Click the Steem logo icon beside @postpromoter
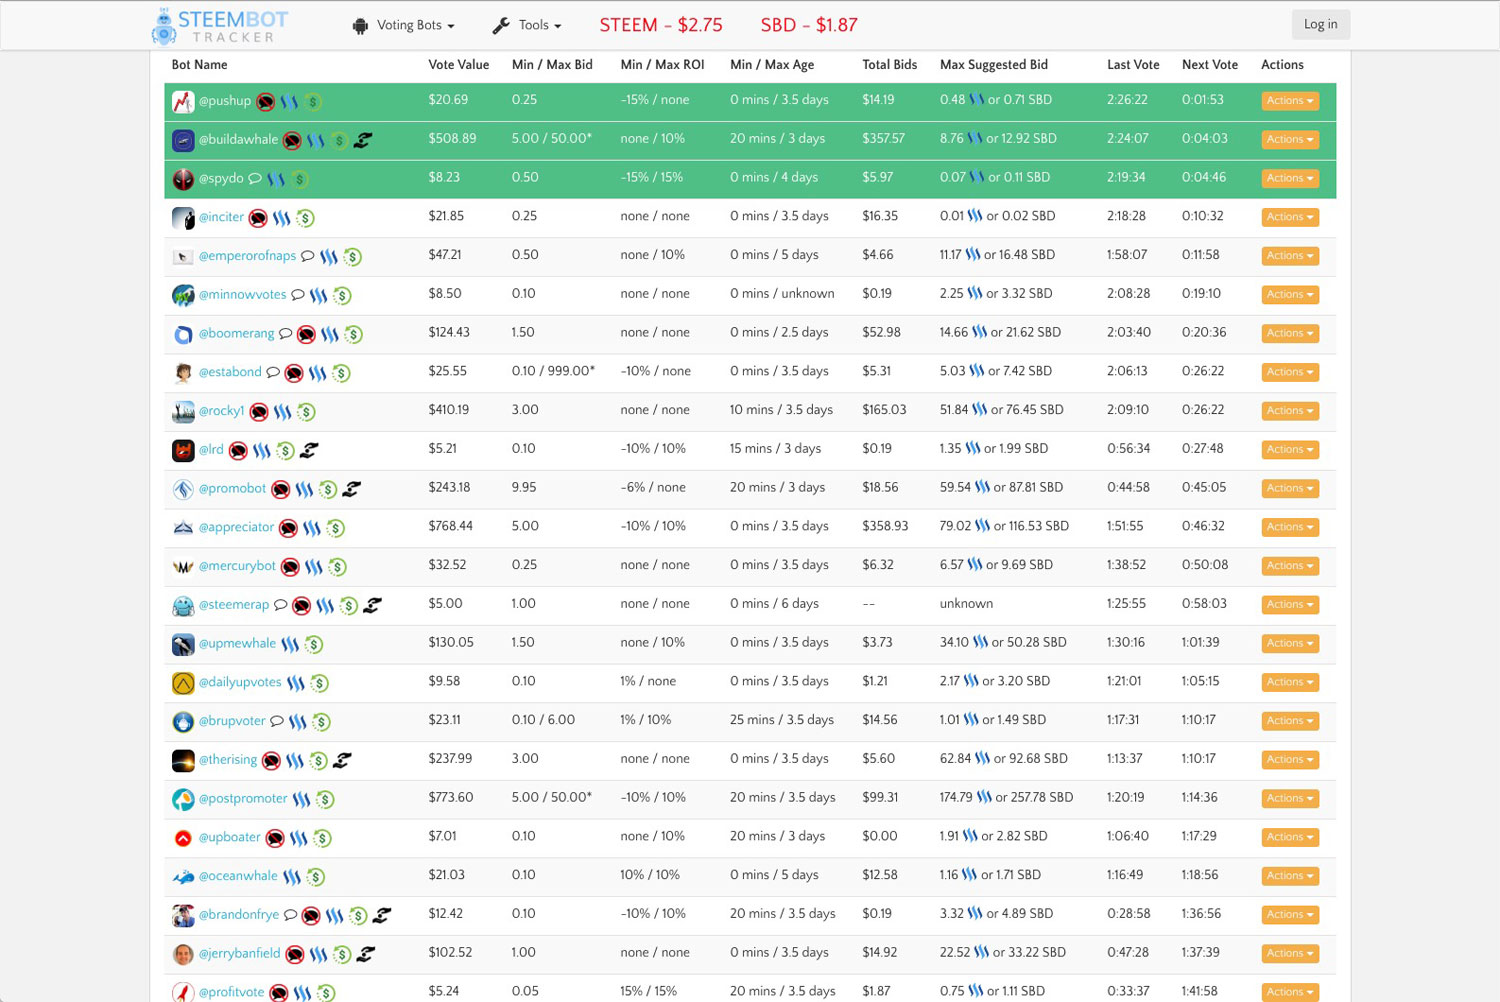The width and height of the screenshot is (1500, 1002). [x=301, y=799]
